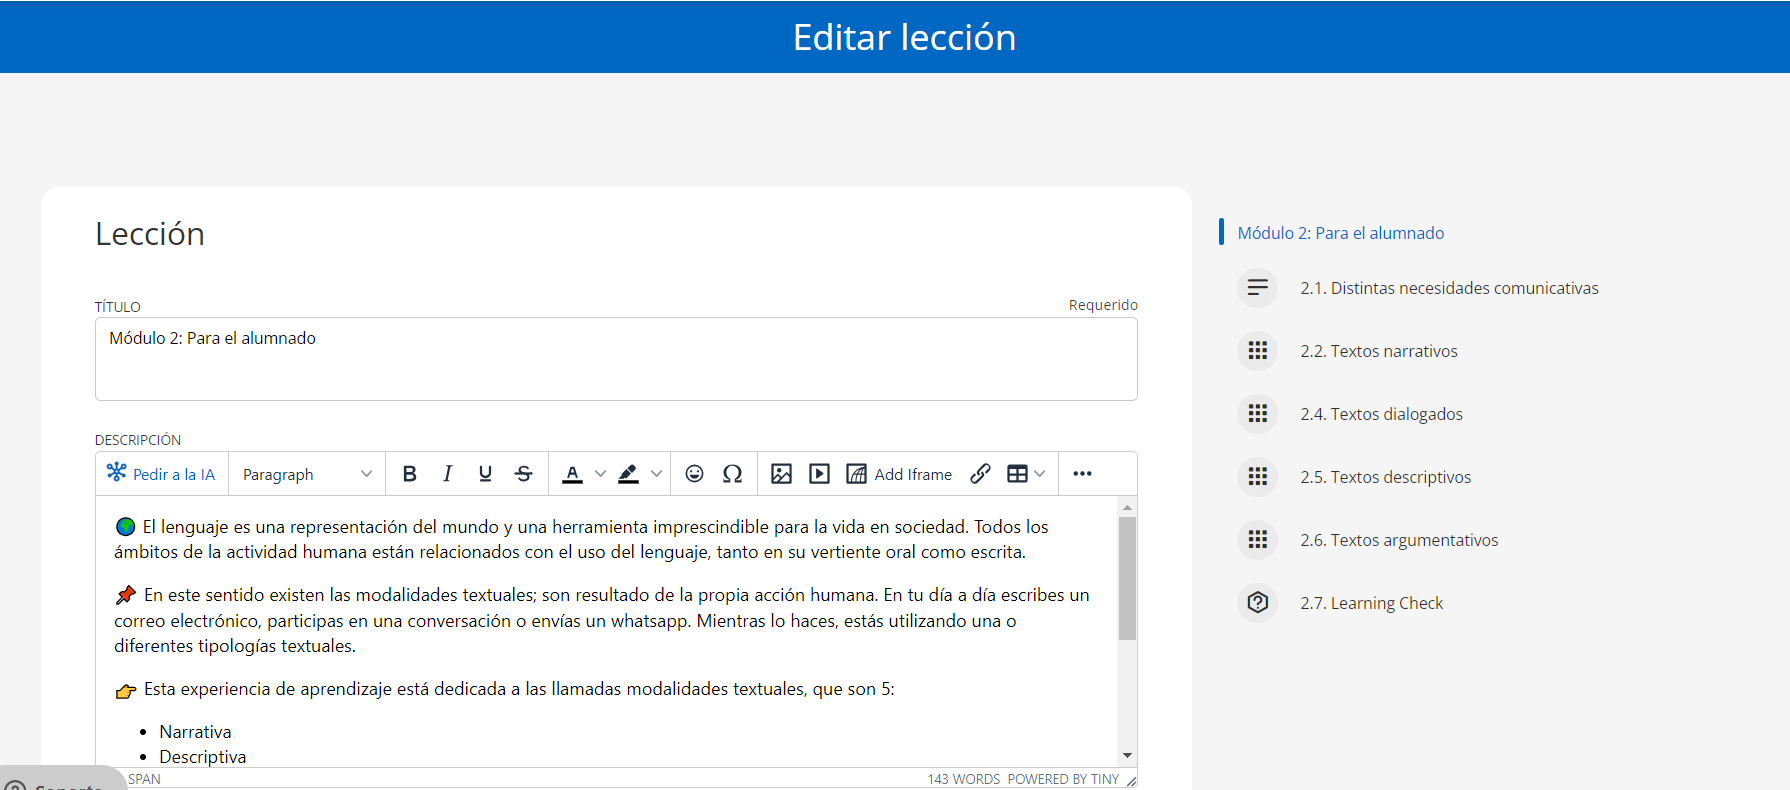Show more toolbar options (three dots)
Screen dimensions: 1790x790
pos(1082,474)
